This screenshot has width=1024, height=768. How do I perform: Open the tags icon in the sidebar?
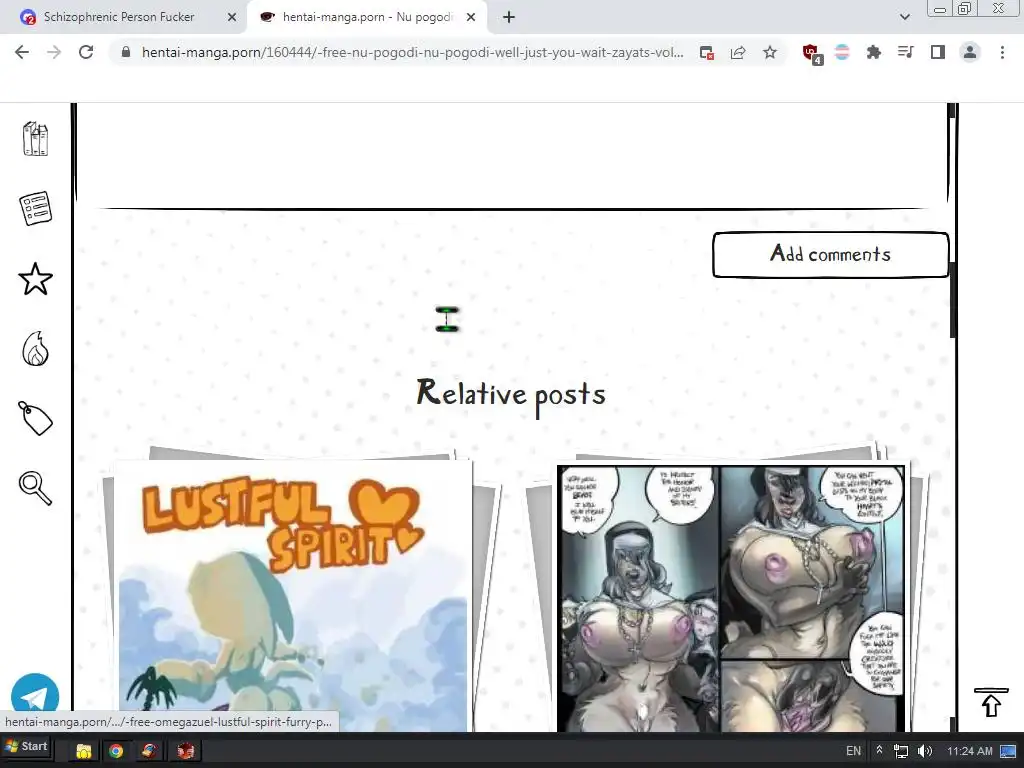pos(35,418)
